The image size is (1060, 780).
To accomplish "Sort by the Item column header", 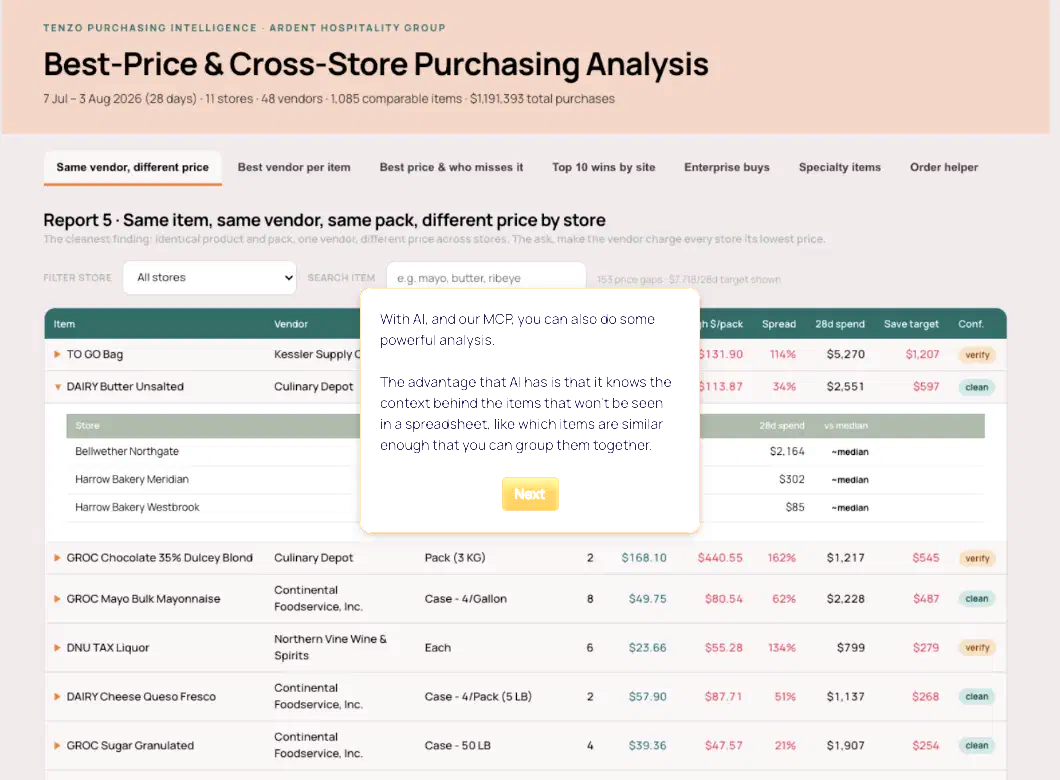I will click(x=64, y=324).
